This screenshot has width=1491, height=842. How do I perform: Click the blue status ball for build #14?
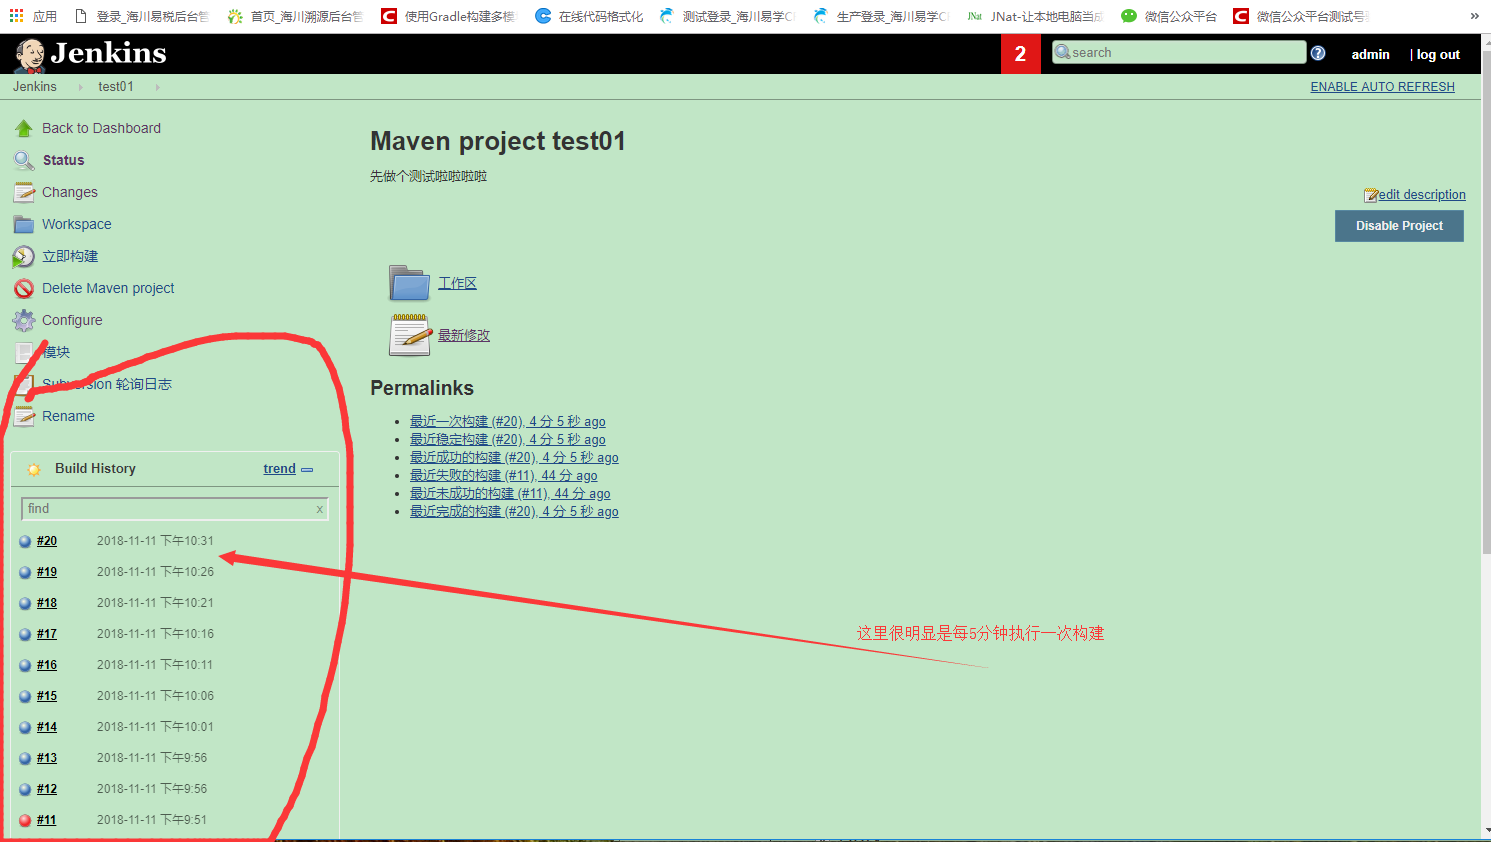[25, 727]
